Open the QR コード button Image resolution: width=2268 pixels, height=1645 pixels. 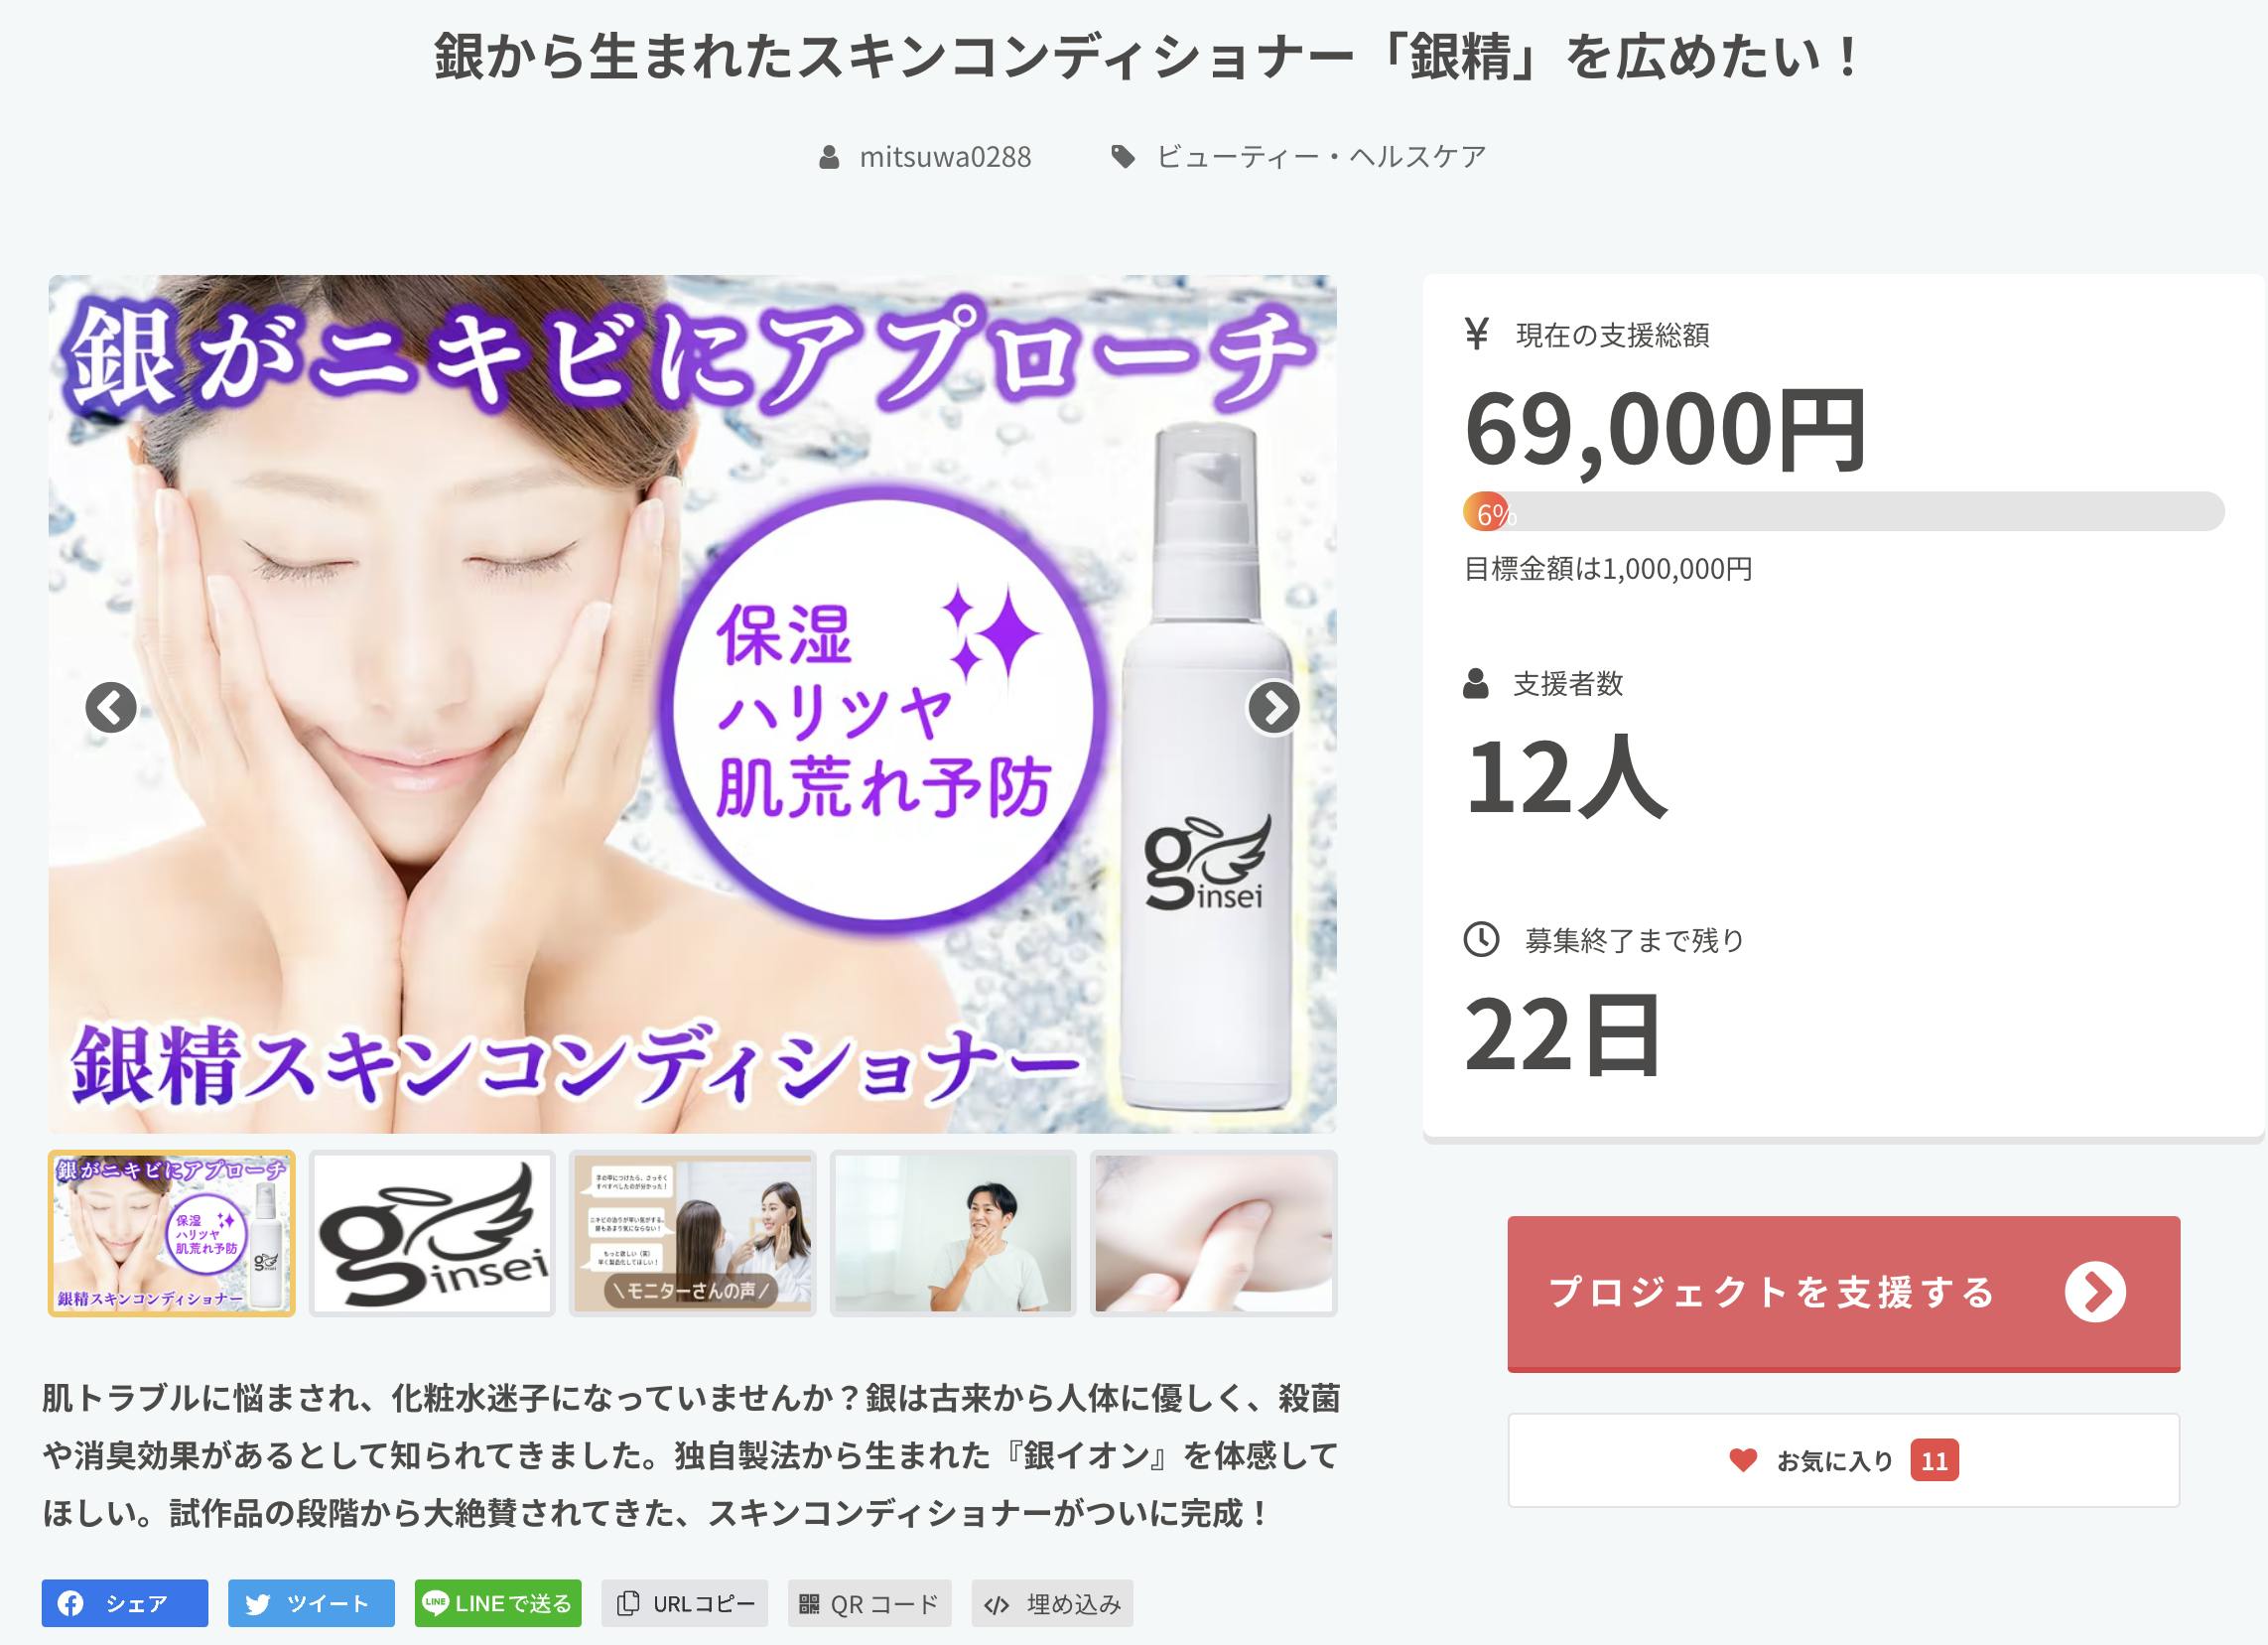869,1603
